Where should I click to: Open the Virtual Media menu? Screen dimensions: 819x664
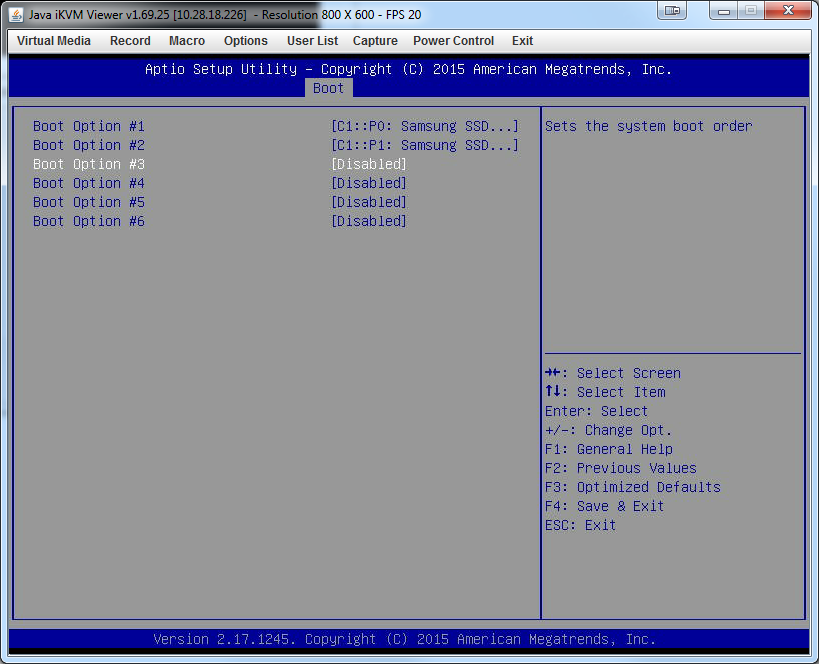click(x=54, y=41)
